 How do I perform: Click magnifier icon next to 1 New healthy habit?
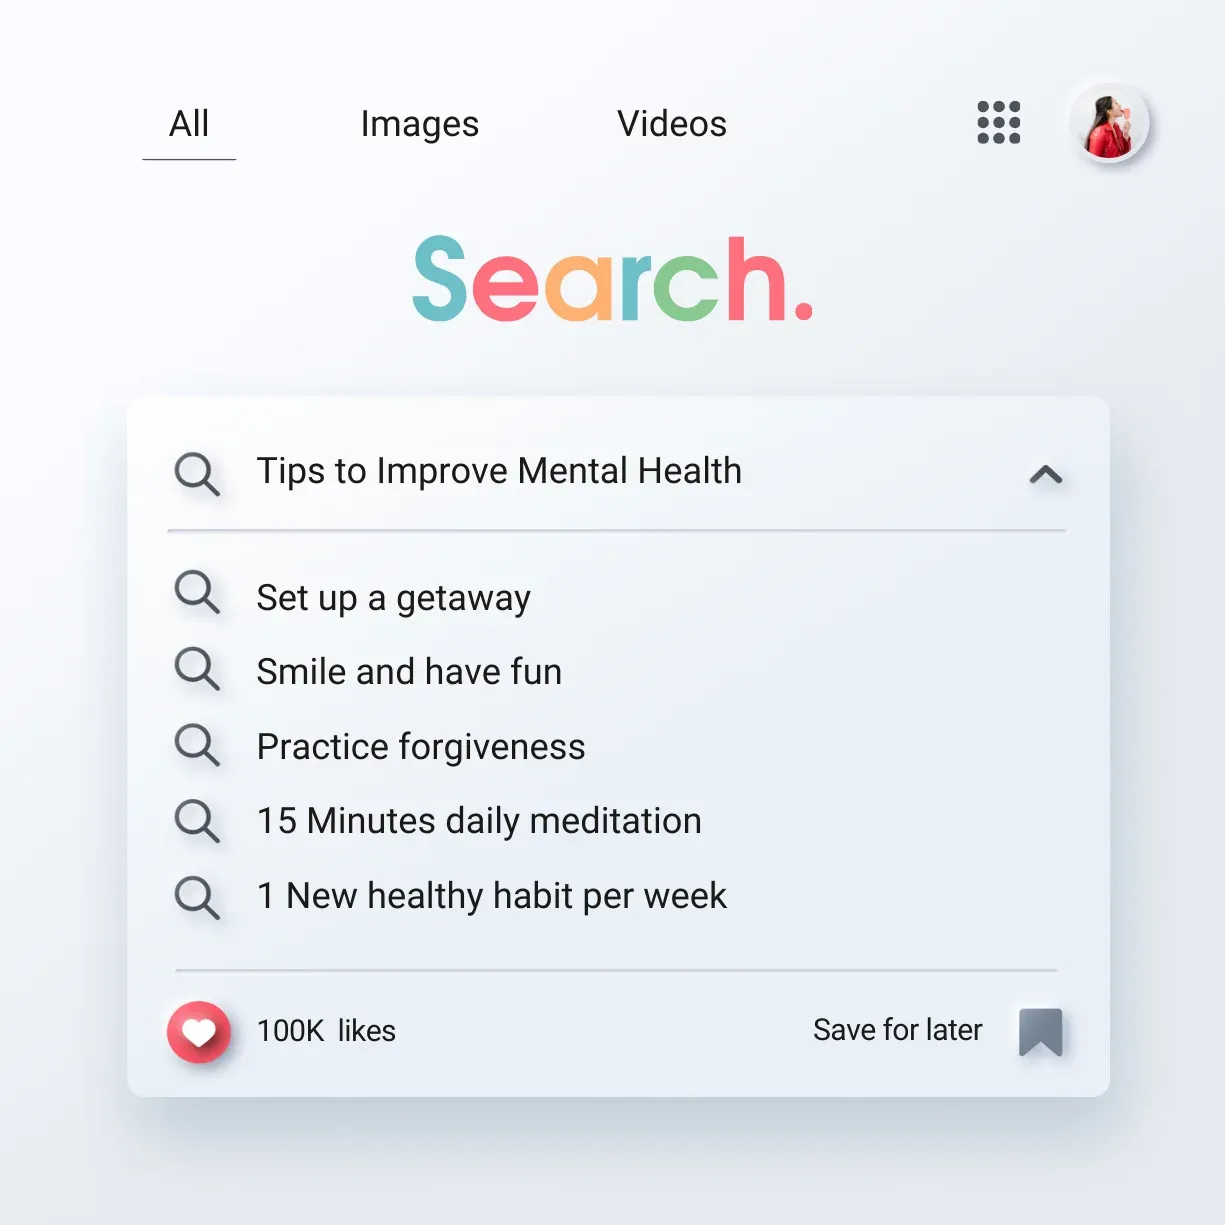(197, 897)
